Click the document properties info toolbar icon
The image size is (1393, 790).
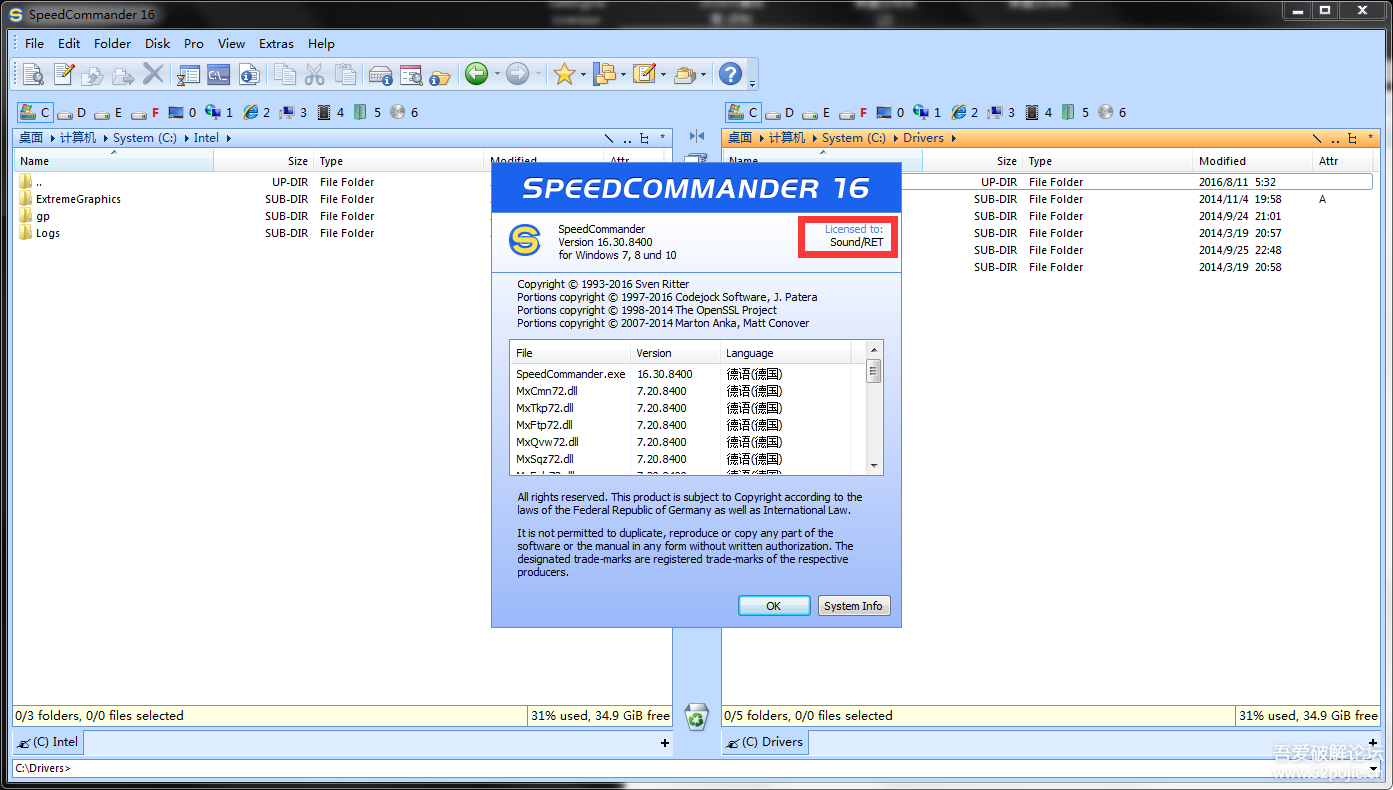(x=249, y=74)
